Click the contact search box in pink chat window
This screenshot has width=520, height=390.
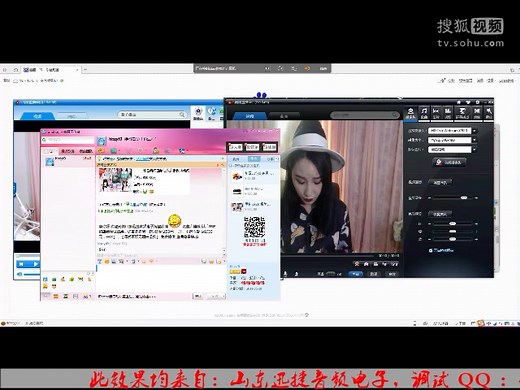click(68, 140)
